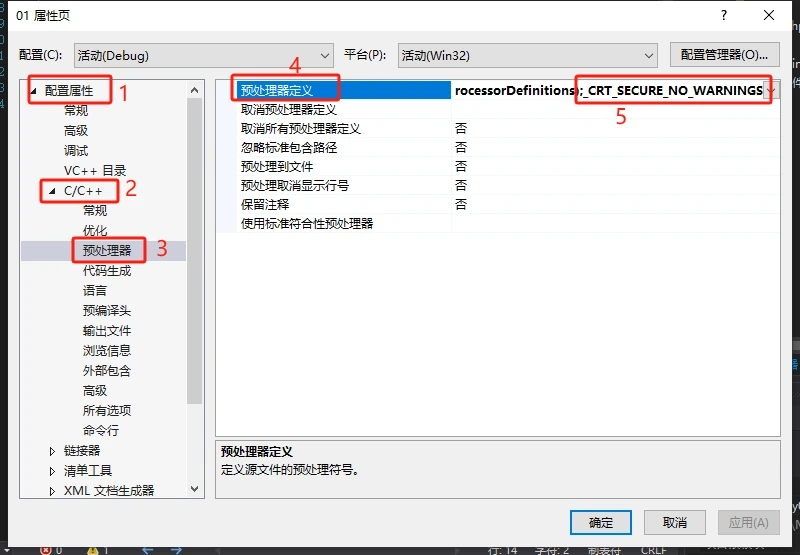Viewport: 800px width, 555px height.
Task: Select 代码生成 in the tree
Action: coord(107,271)
